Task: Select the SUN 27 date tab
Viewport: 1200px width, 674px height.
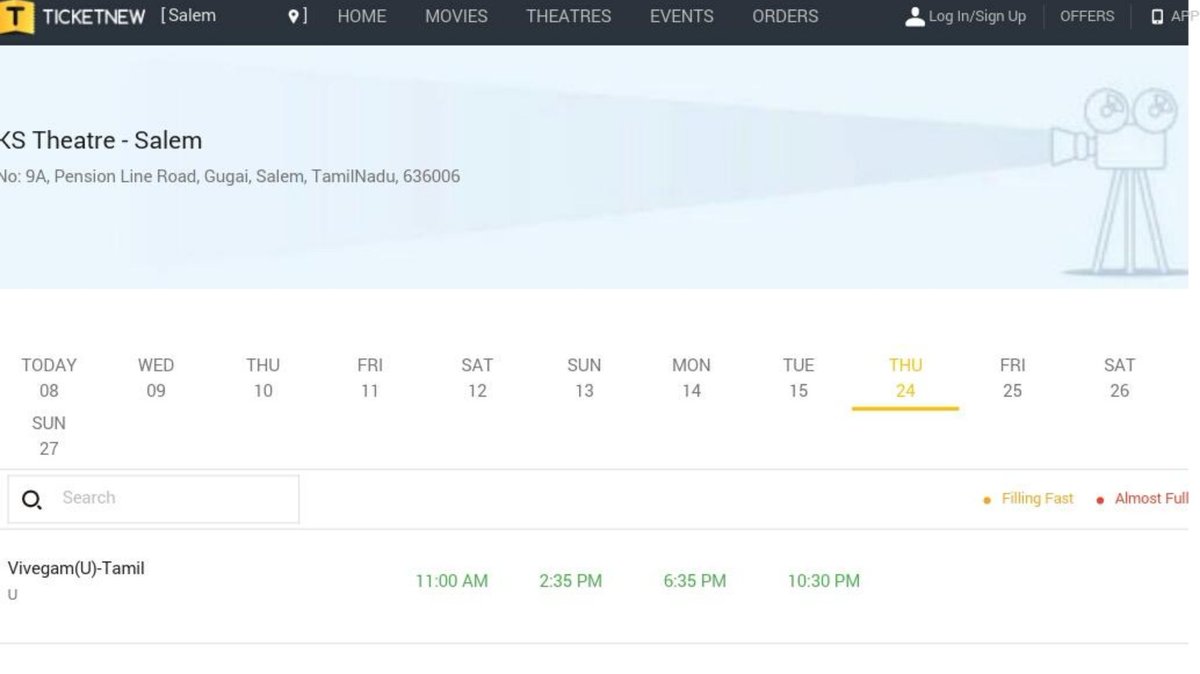Action: coord(49,436)
